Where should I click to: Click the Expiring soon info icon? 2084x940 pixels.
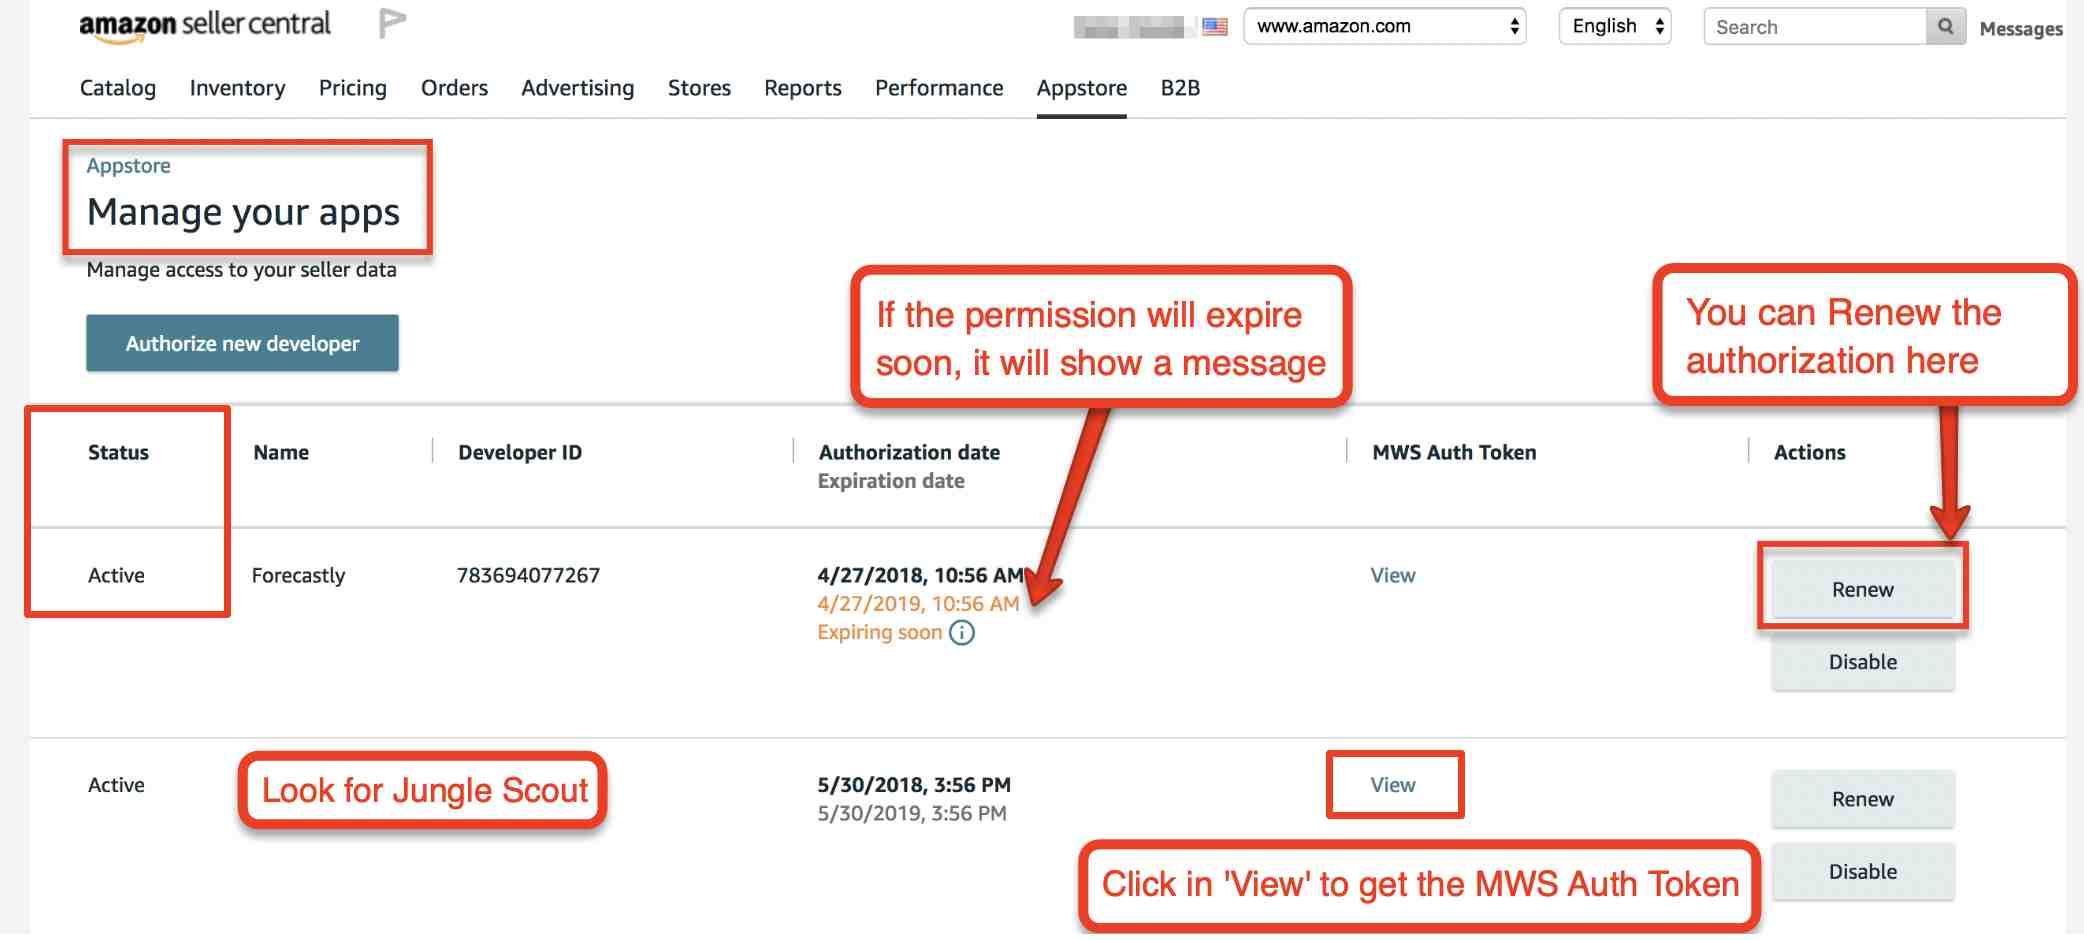tap(962, 633)
